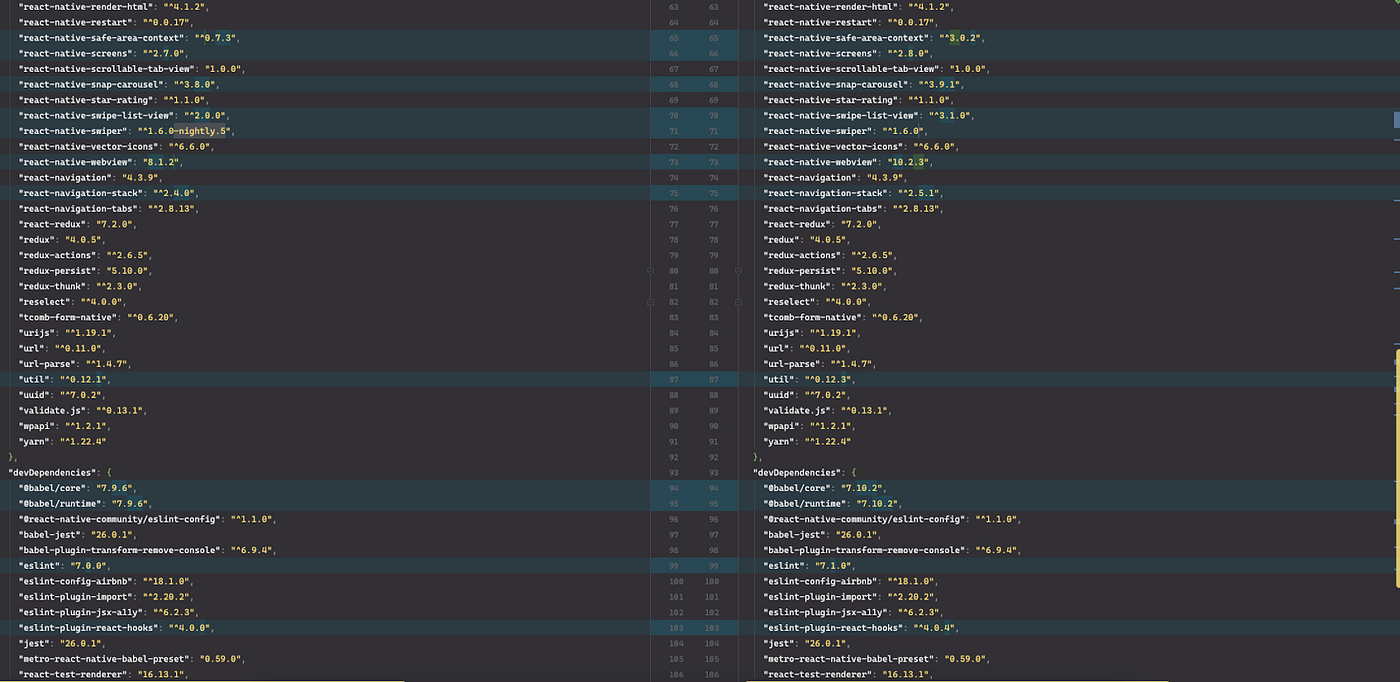Select "devDependencies" key in right pane

[795, 472]
